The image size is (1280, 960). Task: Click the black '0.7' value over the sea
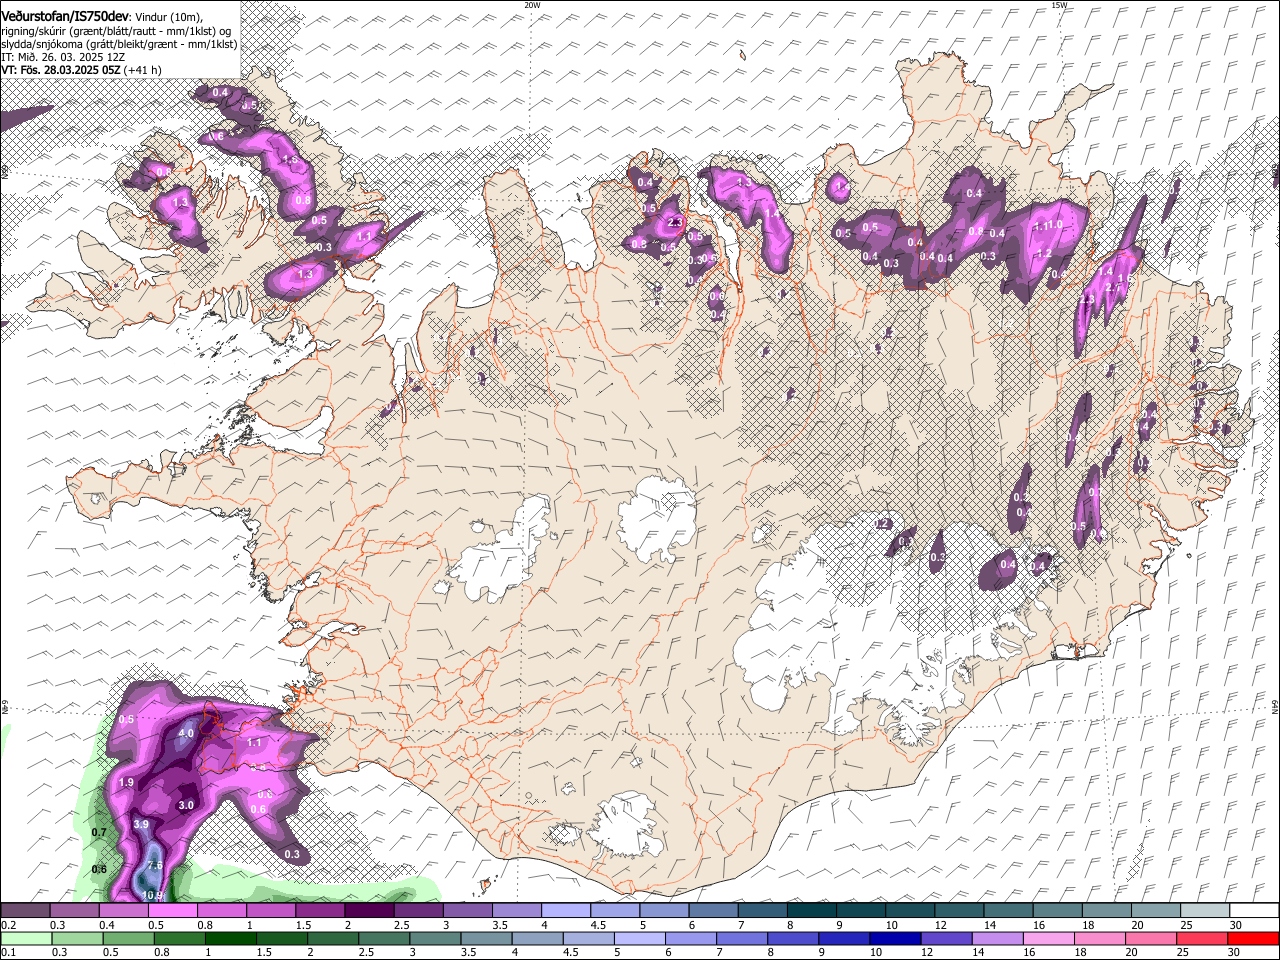99,832
